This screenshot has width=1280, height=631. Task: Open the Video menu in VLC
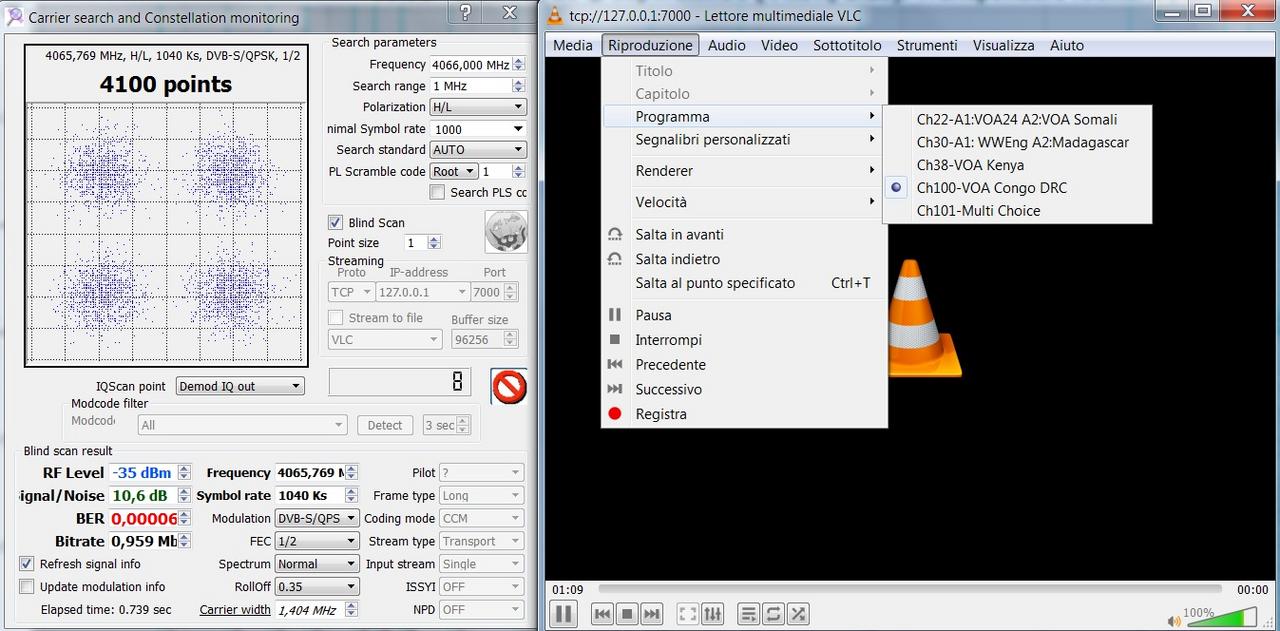click(779, 45)
